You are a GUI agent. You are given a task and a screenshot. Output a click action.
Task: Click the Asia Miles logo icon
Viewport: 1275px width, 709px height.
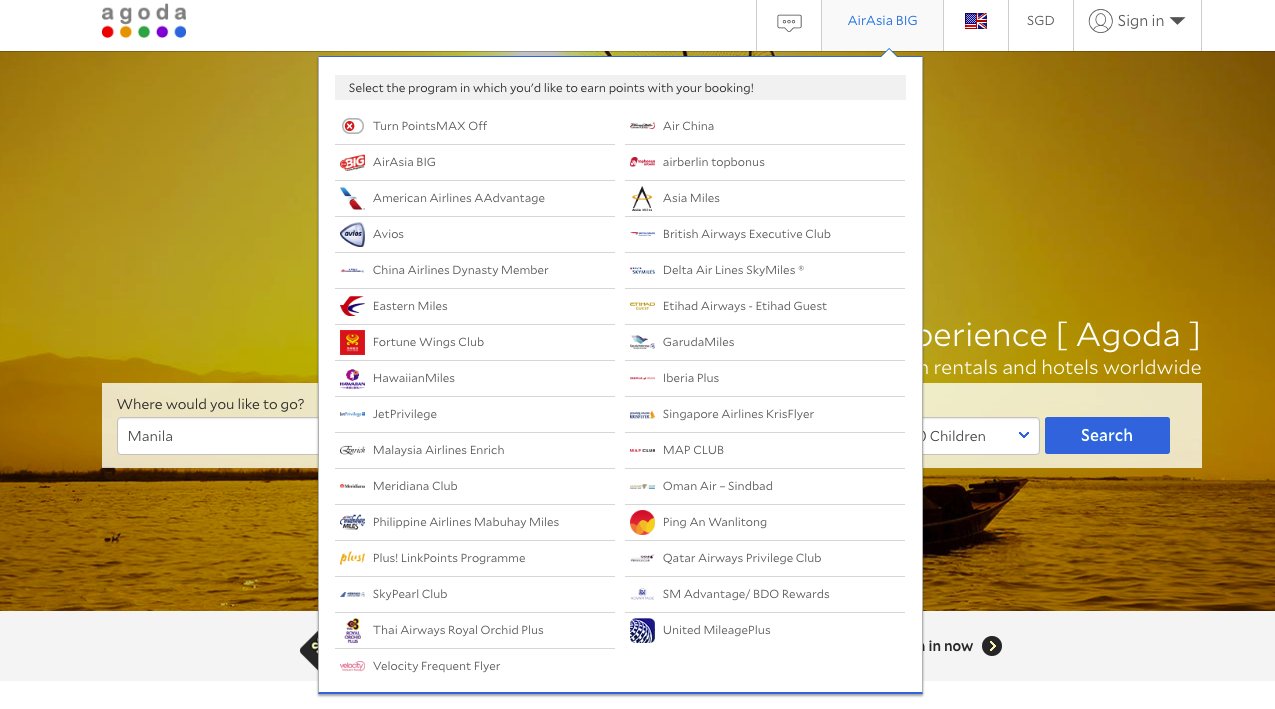pos(642,198)
